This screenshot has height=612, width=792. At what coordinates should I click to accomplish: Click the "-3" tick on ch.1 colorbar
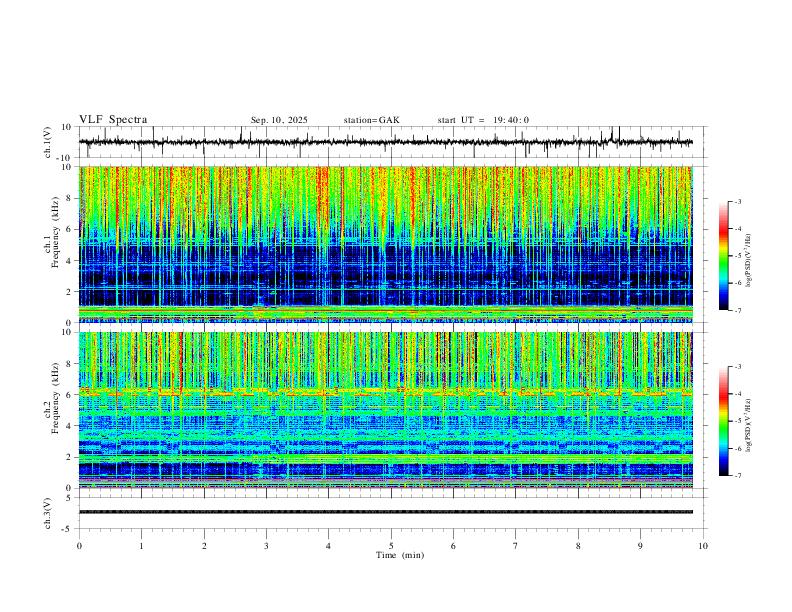click(x=737, y=201)
